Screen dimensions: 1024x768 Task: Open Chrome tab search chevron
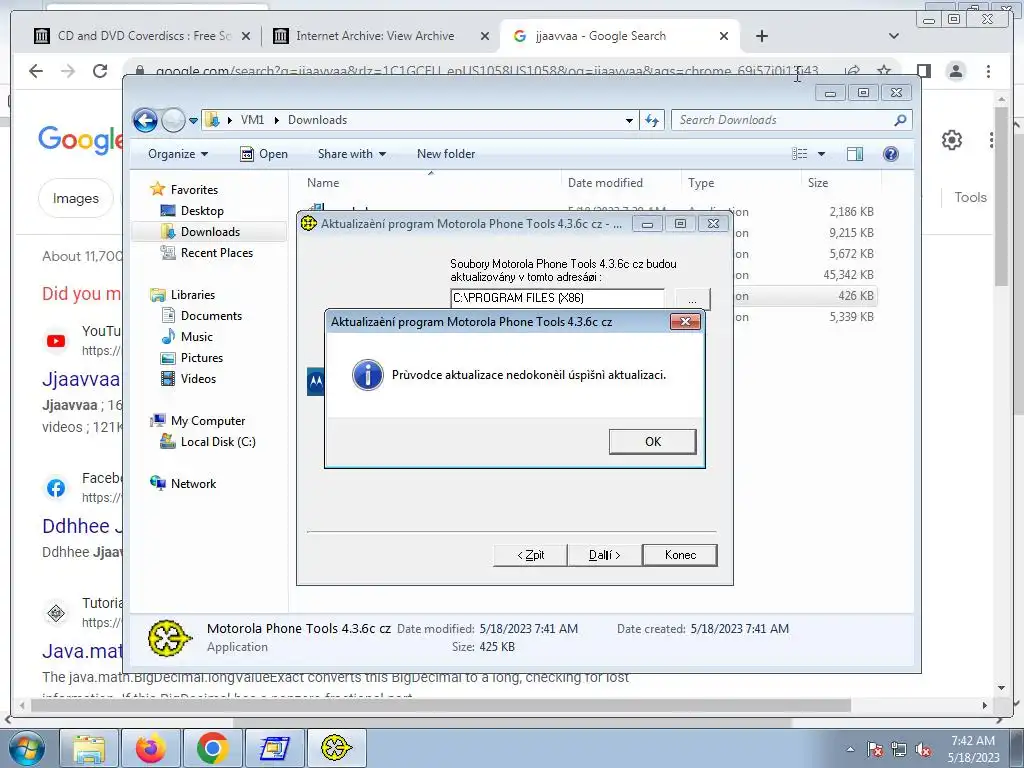[893, 36]
